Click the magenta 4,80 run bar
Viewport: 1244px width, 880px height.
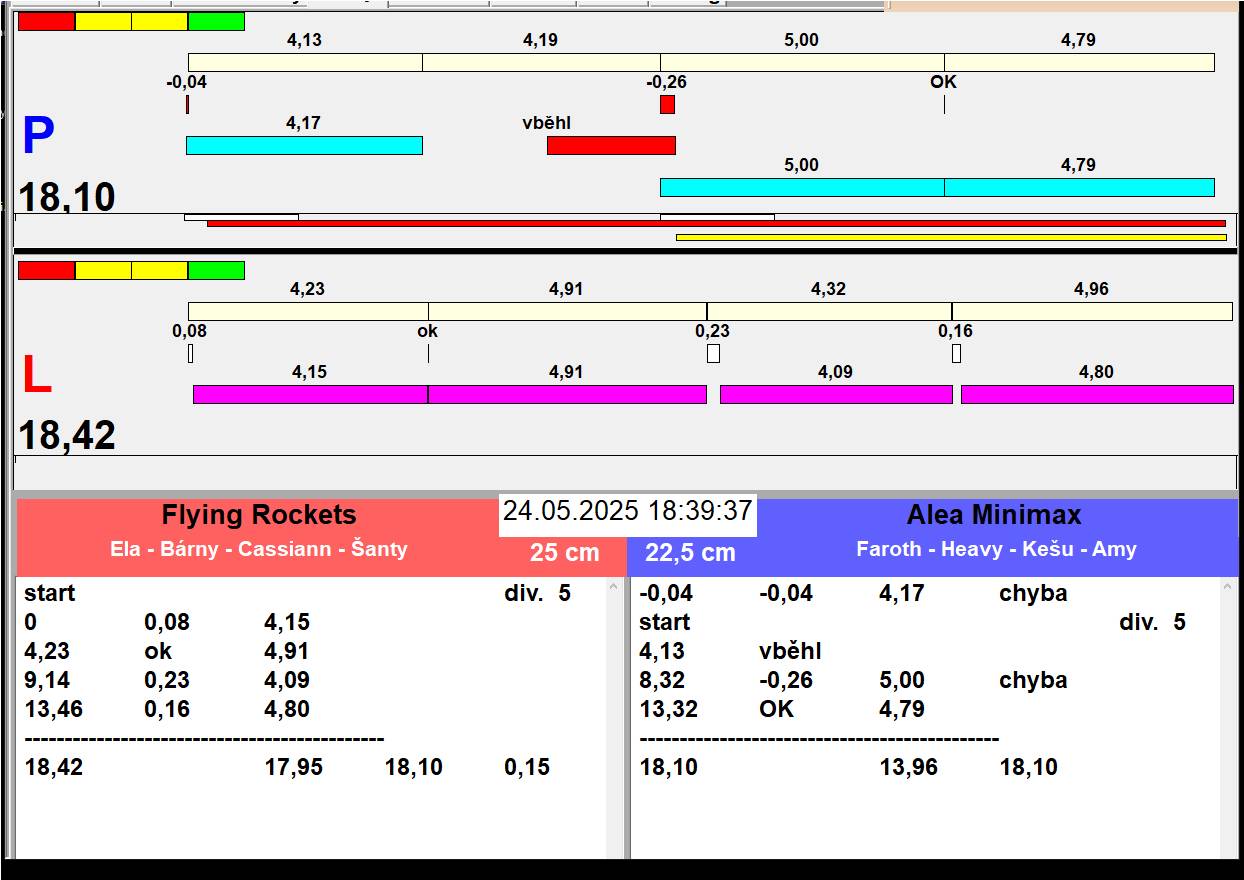[x=1097, y=394]
